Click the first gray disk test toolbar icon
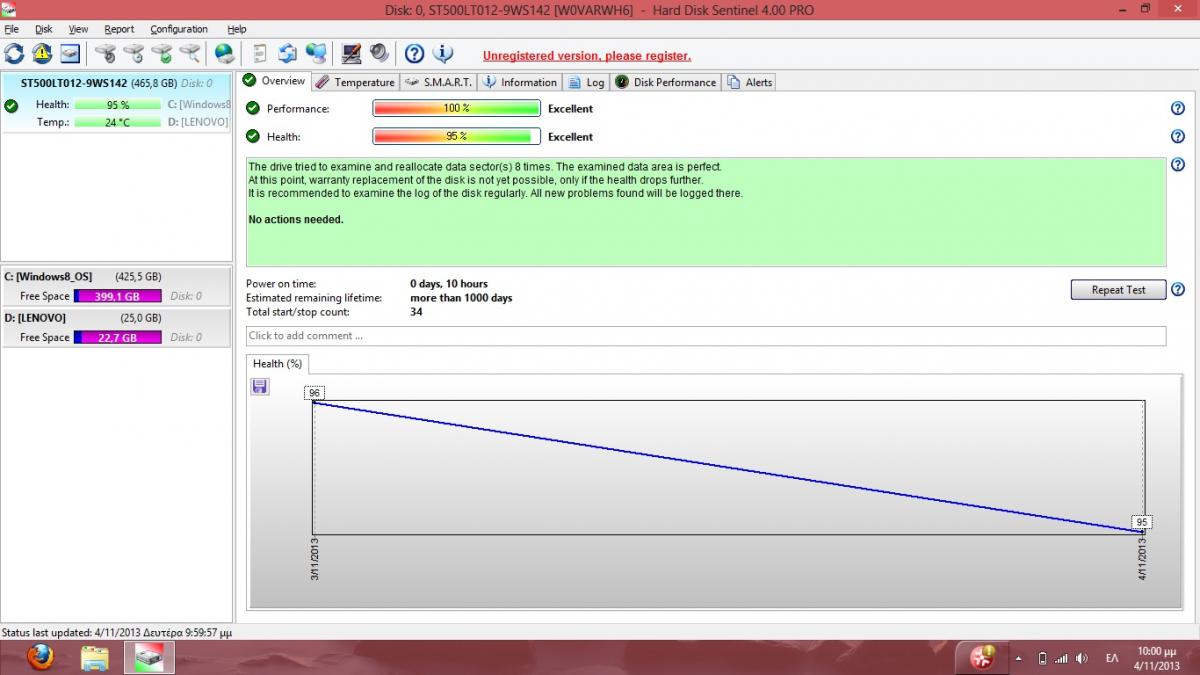The width and height of the screenshot is (1200, 675). click(x=105, y=53)
